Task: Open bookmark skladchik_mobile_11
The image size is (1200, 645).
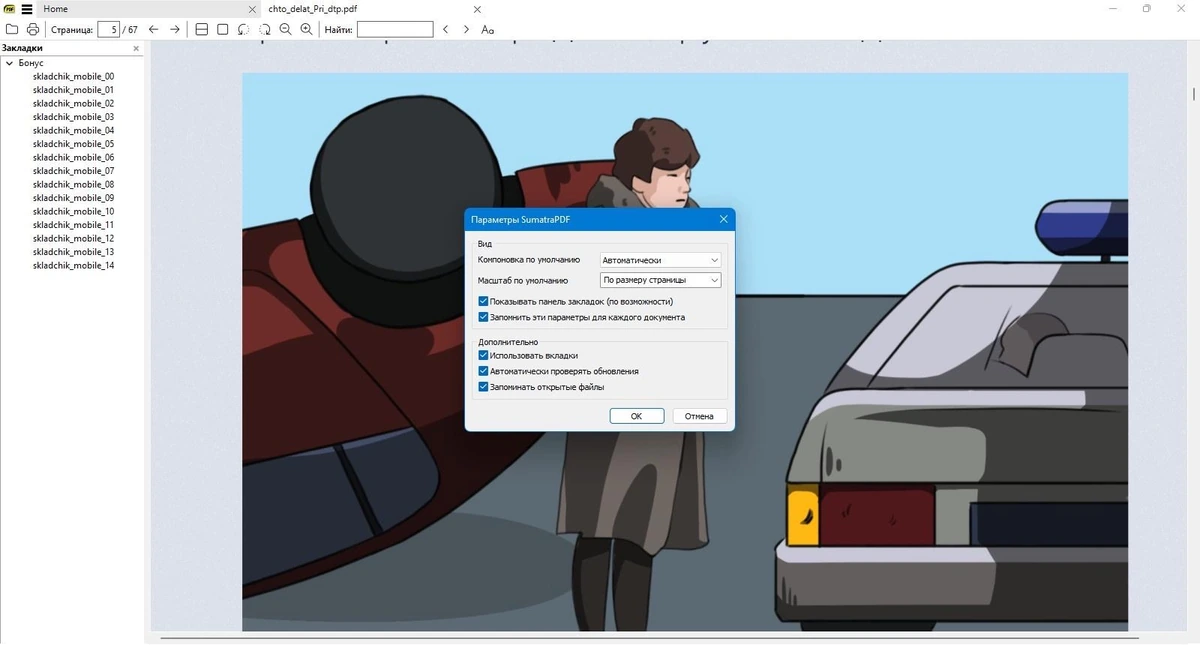Action: [x=73, y=225]
